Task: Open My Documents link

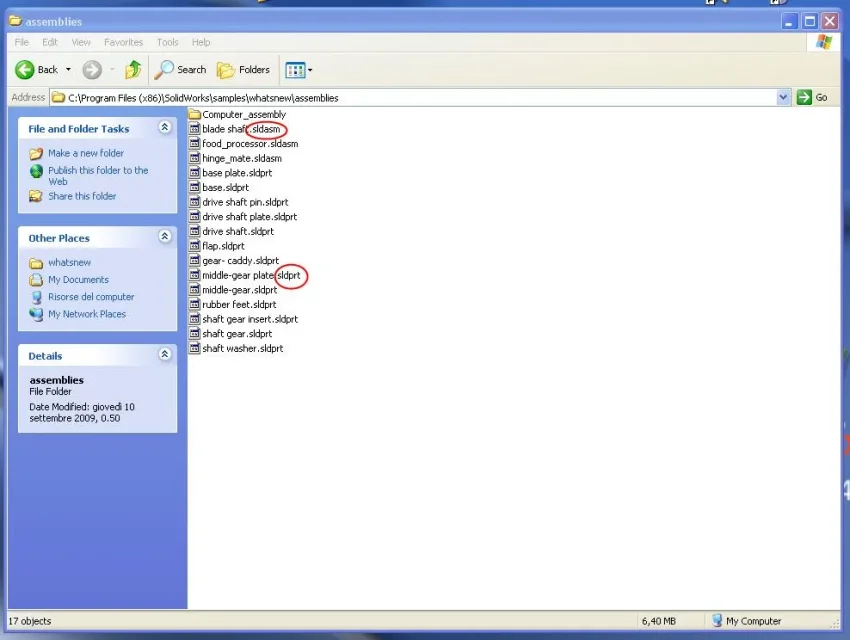Action: tap(79, 280)
